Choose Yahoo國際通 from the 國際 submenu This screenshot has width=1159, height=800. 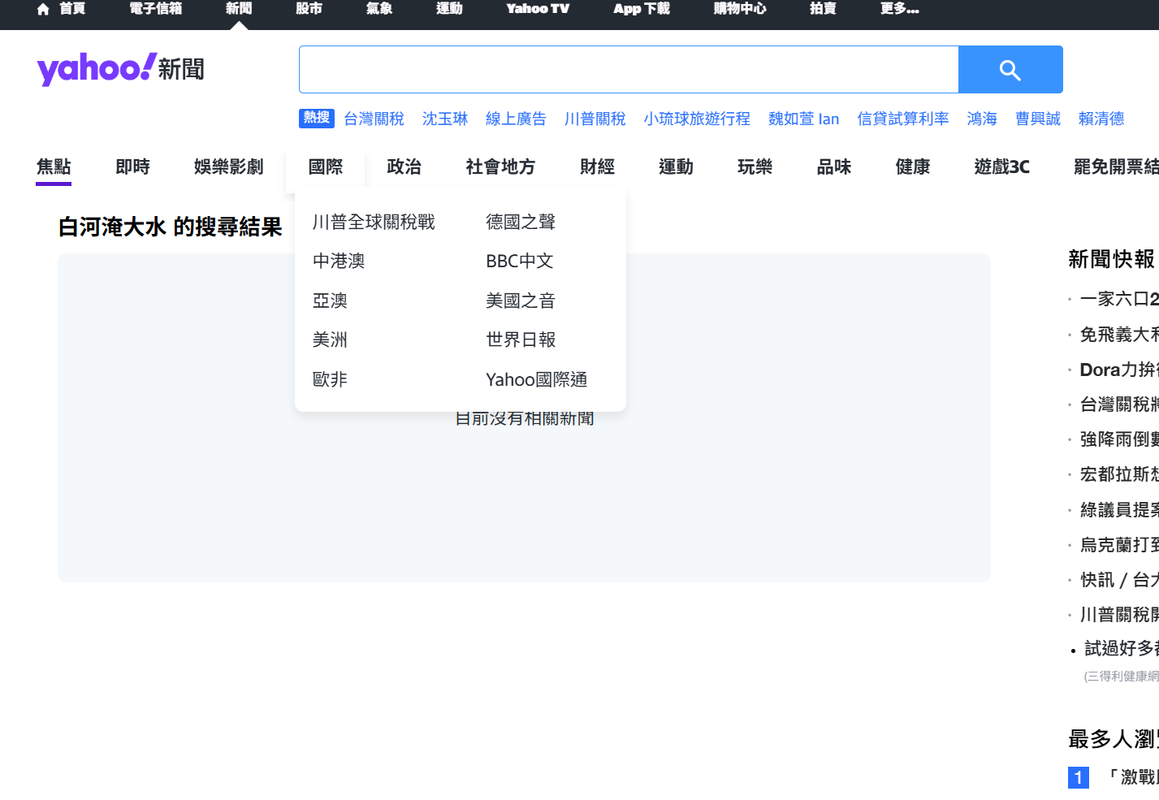coord(537,380)
